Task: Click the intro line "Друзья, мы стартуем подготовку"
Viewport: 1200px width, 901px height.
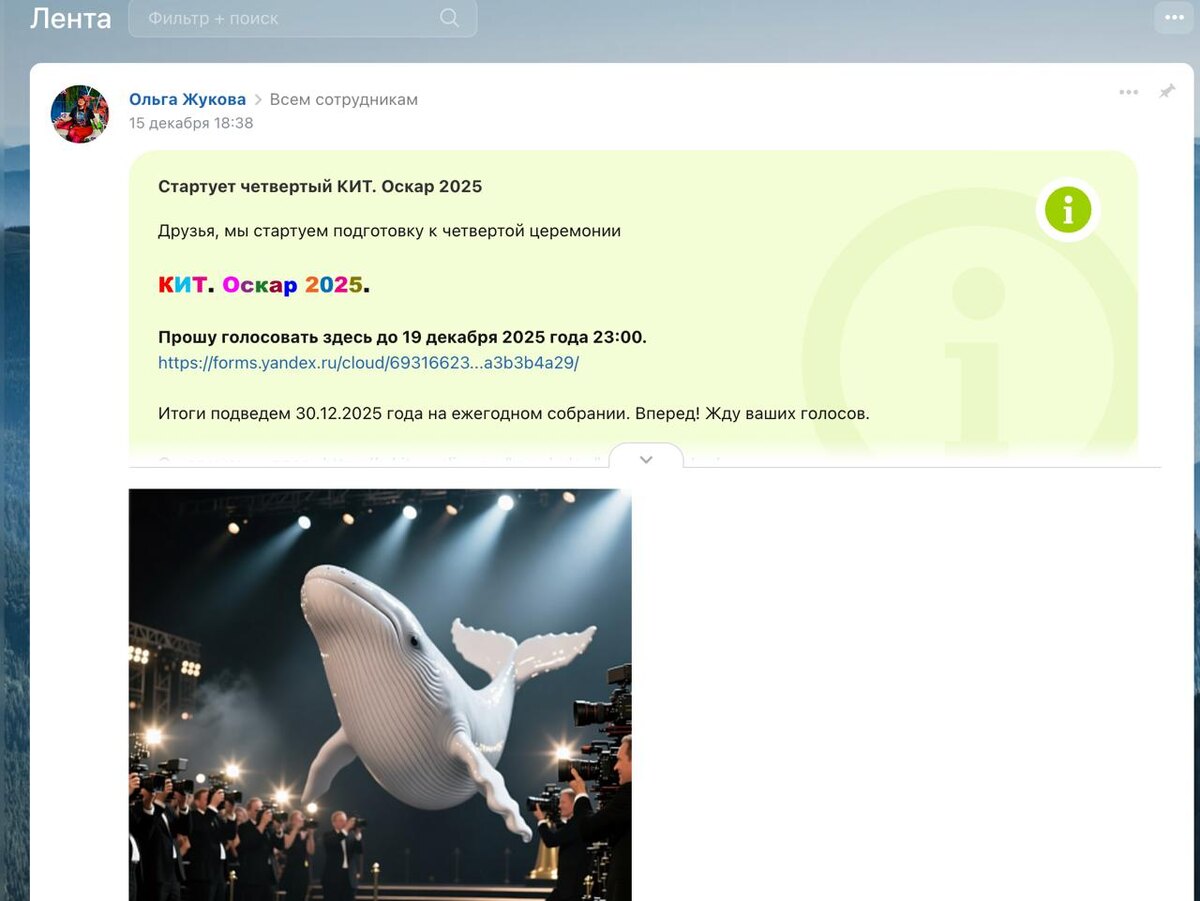Action: pos(389,231)
